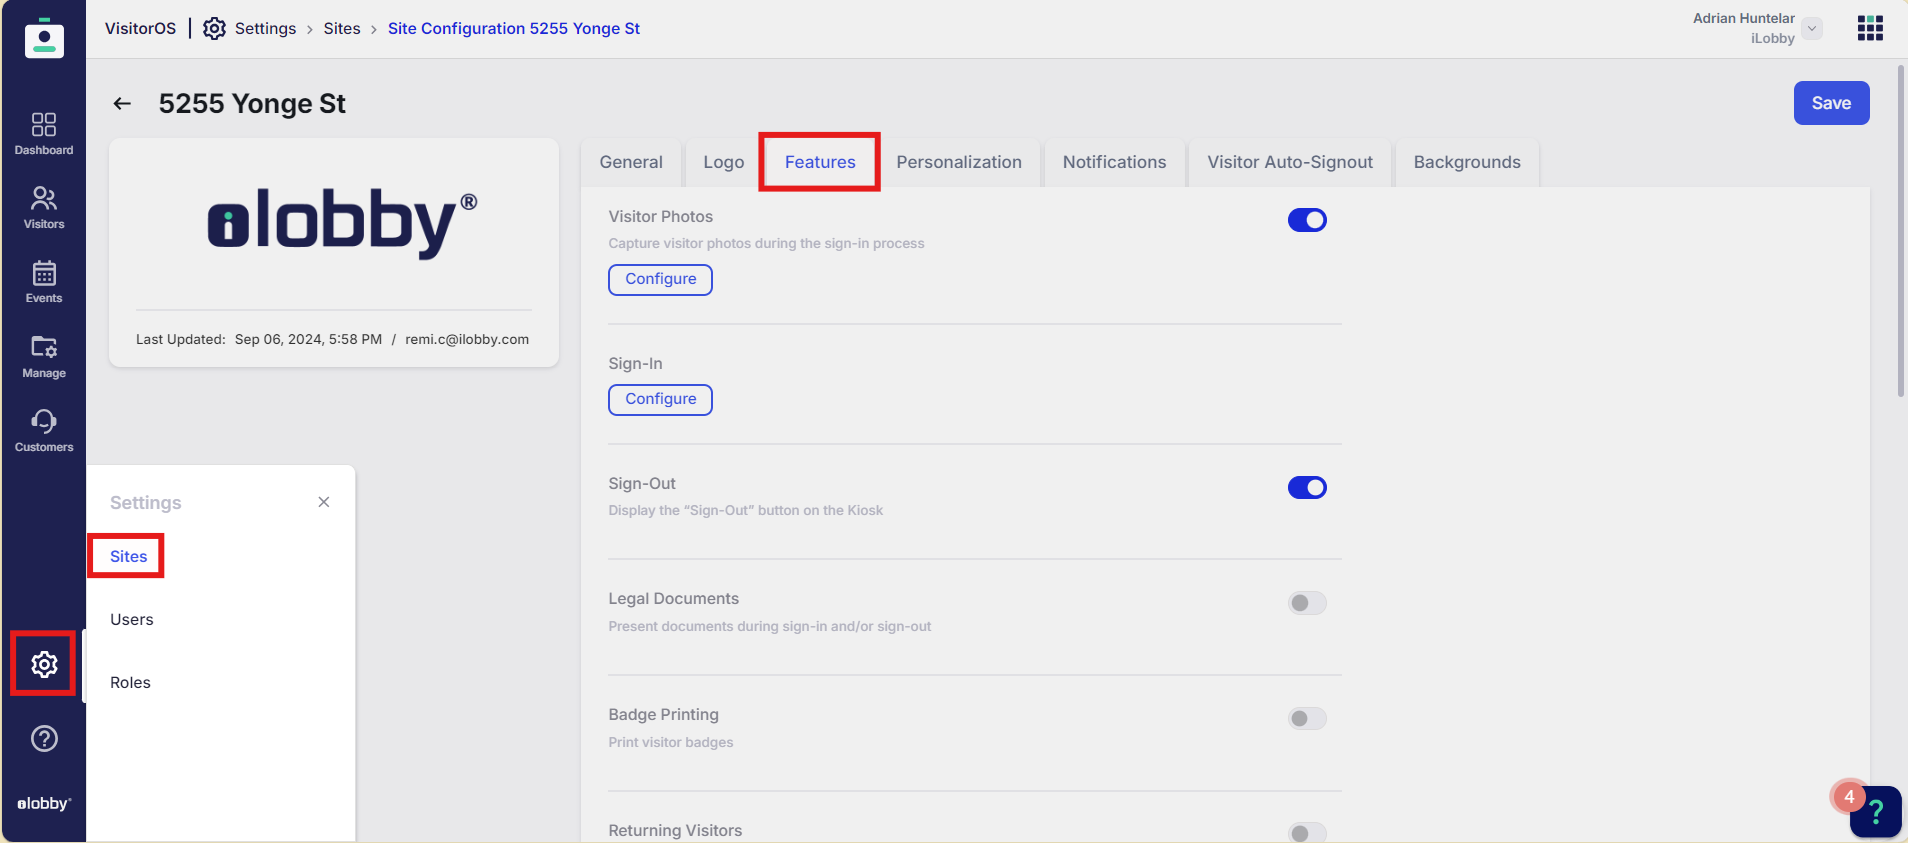Click the Sites breadcrumb link
The height and width of the screenshot is (843, 1908).
click(342, 29)
